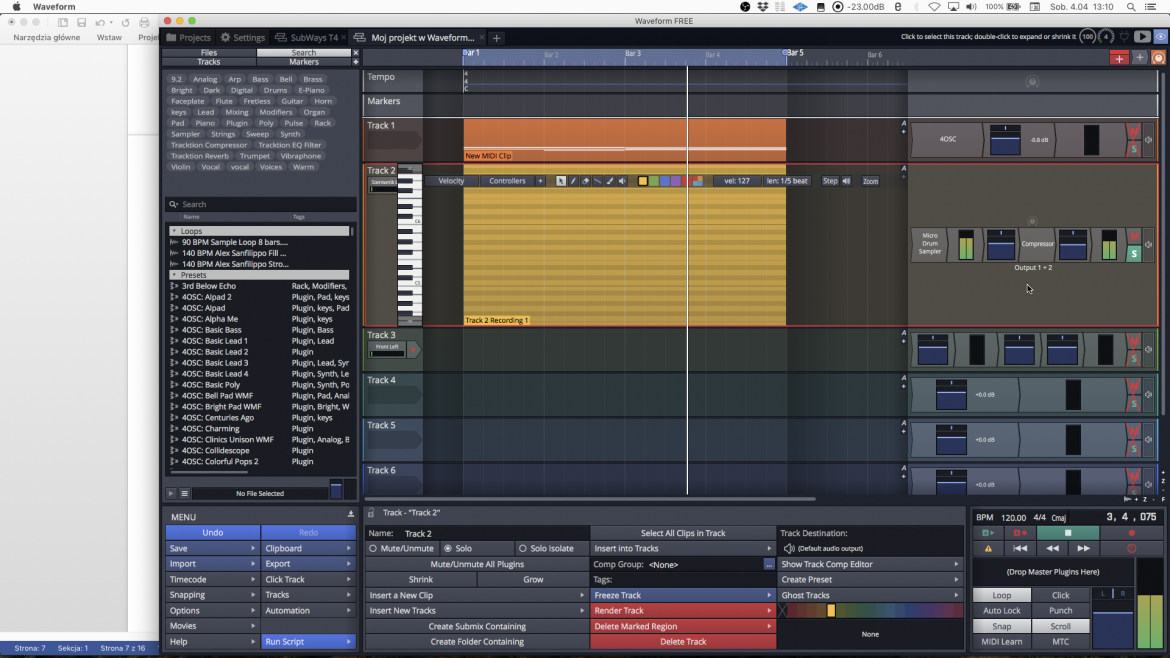Viewport: 1170px width, 658px height.
Task: Open the video tutorial play icon at top right
Action: tap(1142, 37)
